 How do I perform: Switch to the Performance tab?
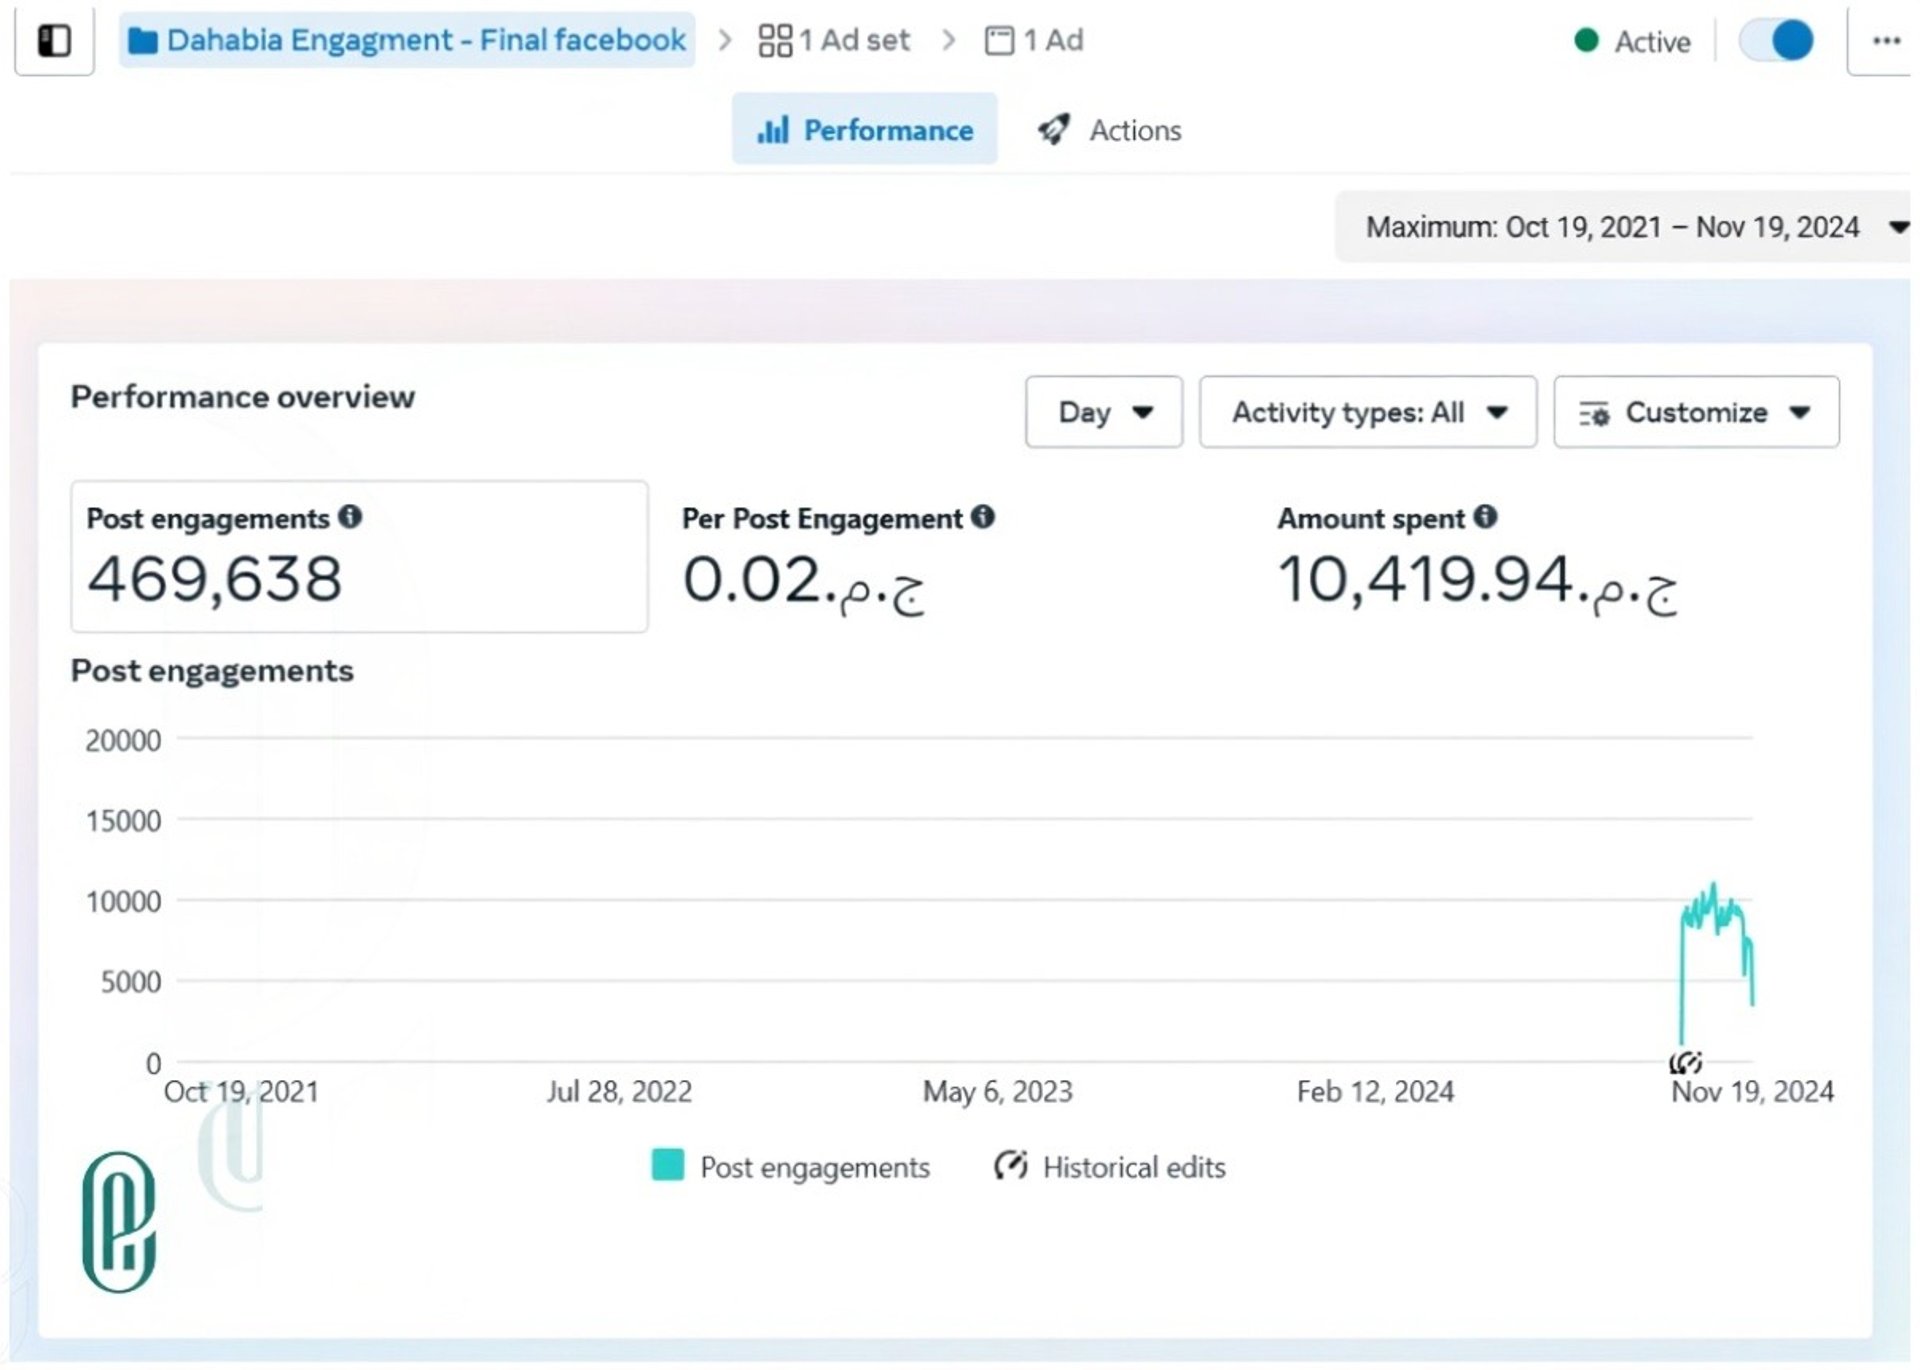[864, 130]
